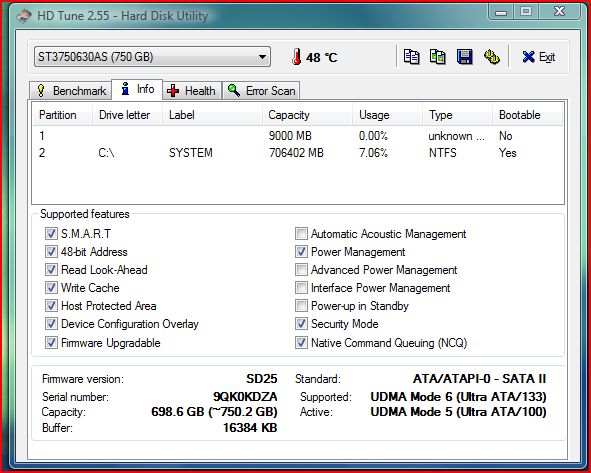591x473 pixels.
Task: Toggle the S.M.A.R.T checkbox
Action: coord(51,234)
